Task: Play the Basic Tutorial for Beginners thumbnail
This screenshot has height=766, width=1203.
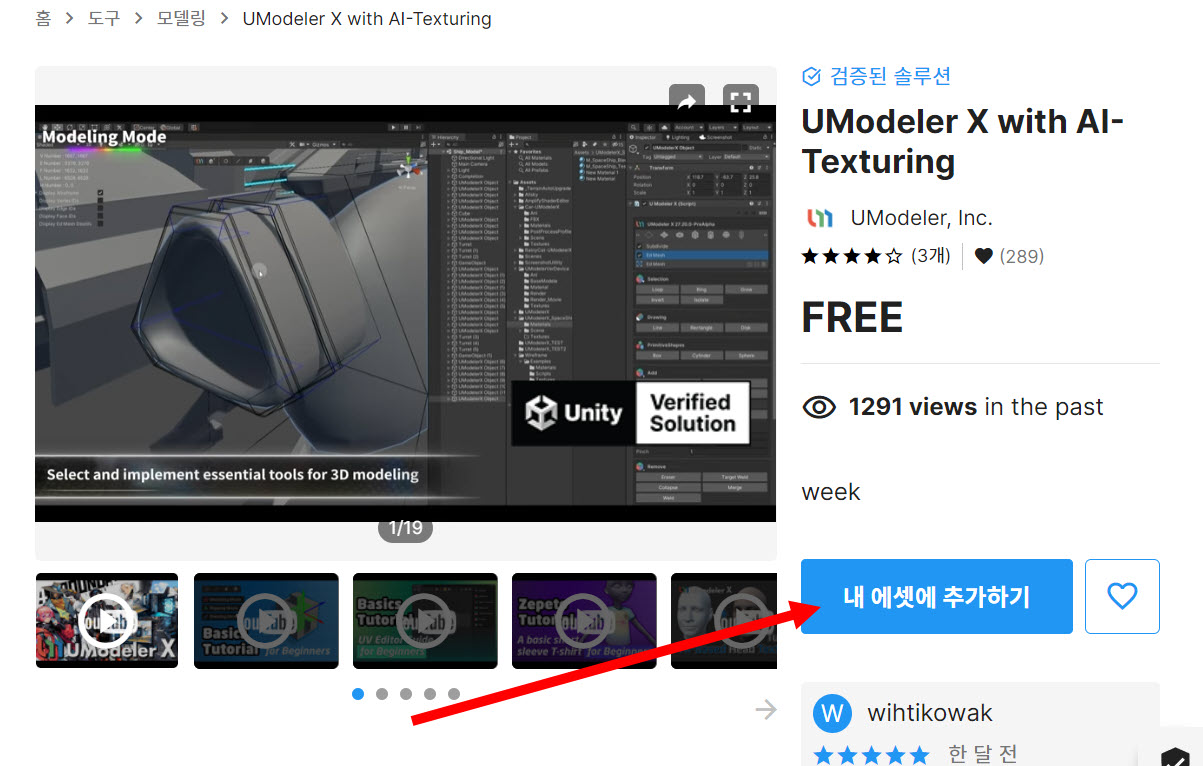Action: pyautogui.click(x=266, y=620)
